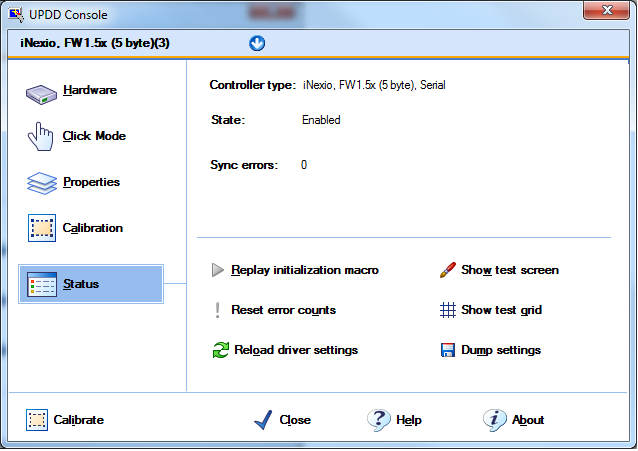Screen dimensions: 638x451
Task: Click the About info bubble icon
Action: click(x=494, y=420)
